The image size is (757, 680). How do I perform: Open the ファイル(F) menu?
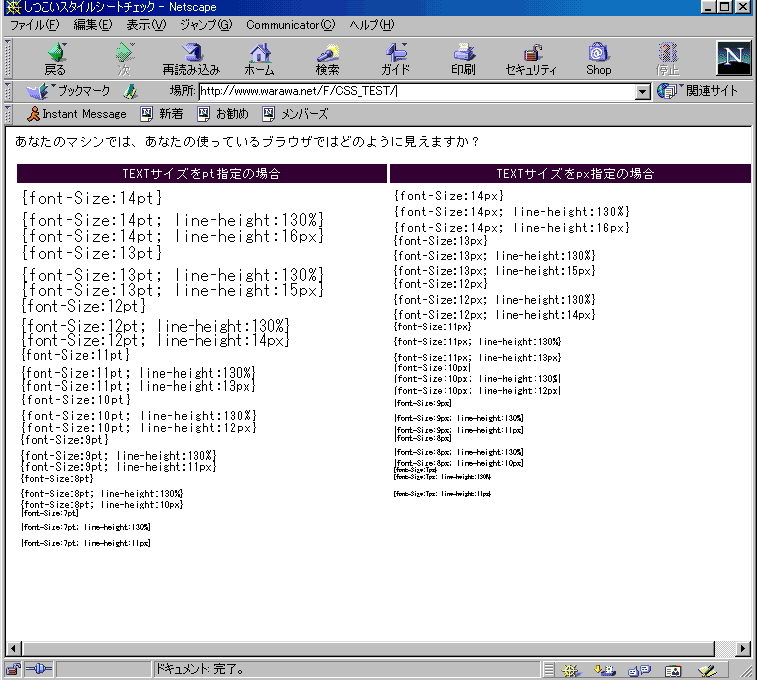pos(34,25)
